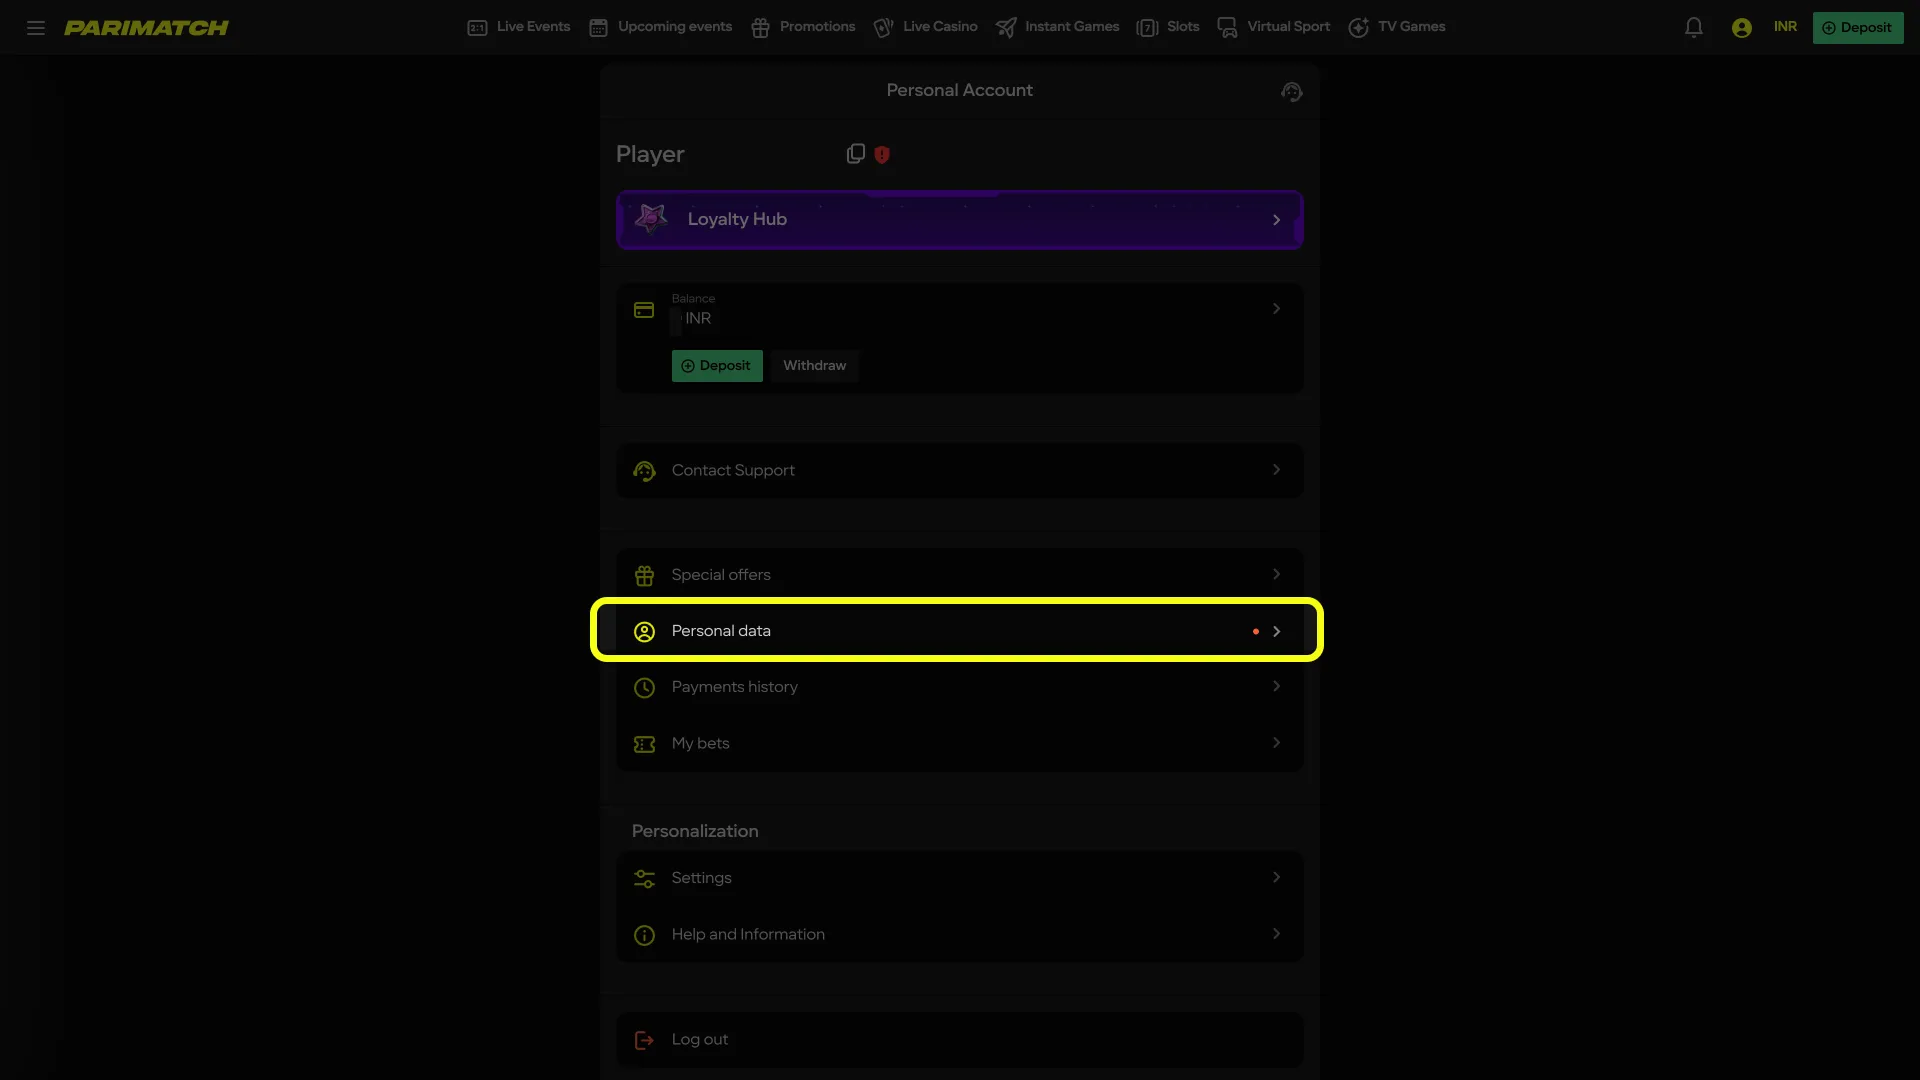Click the red verification shield beside Player
1920x1080 pixels.
881,154
